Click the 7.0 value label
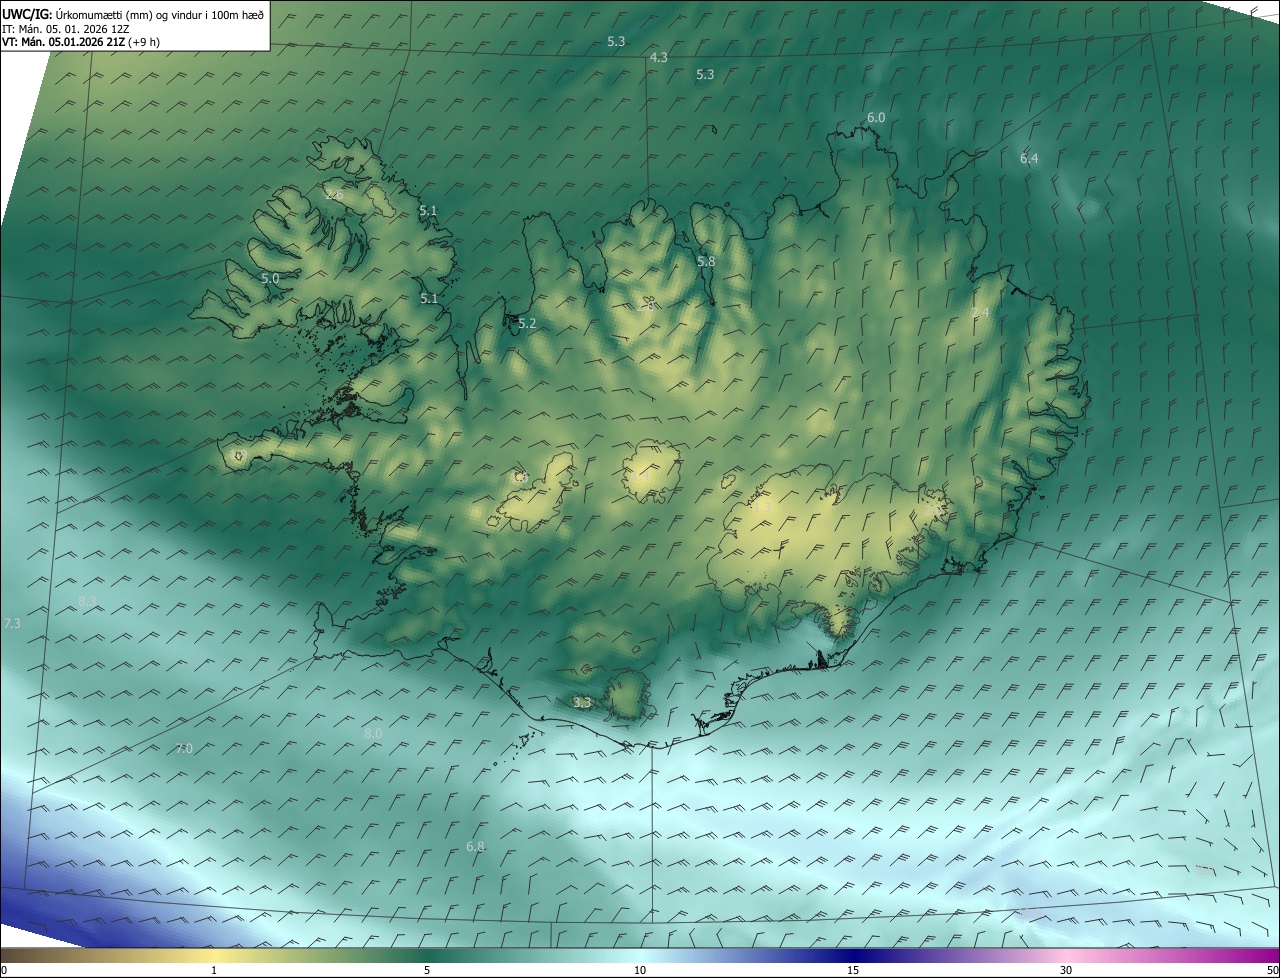The height and width of the screenshot is (978, 1280). (x=184, y=748)
